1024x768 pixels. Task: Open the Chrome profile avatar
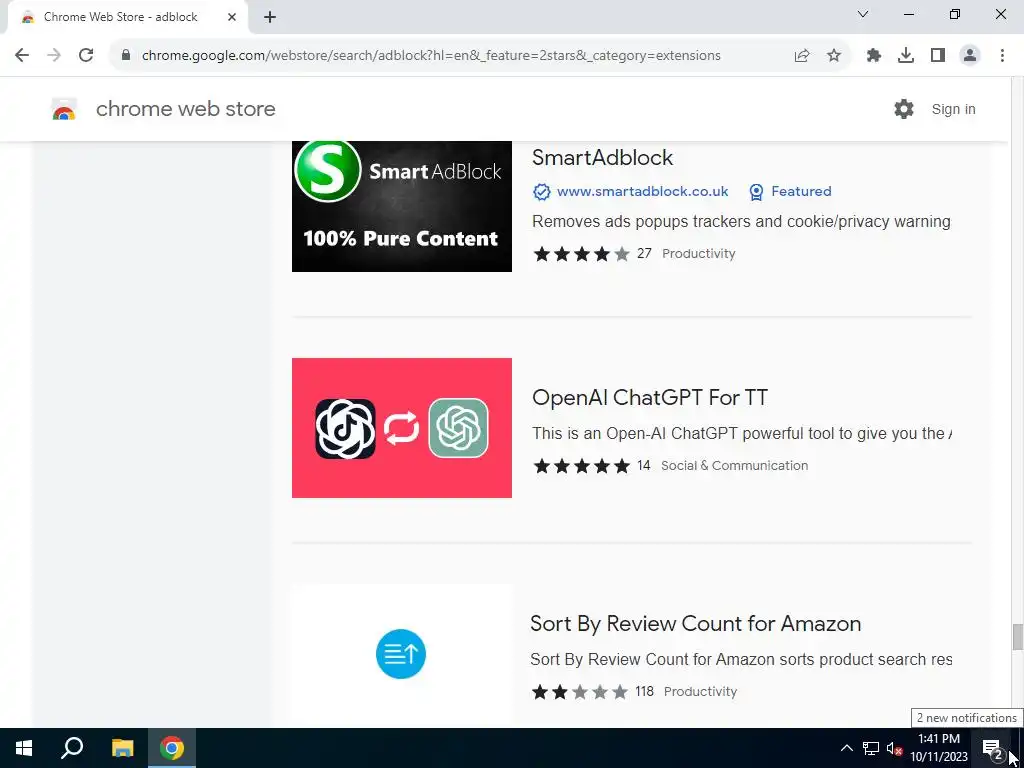point(970,56)
